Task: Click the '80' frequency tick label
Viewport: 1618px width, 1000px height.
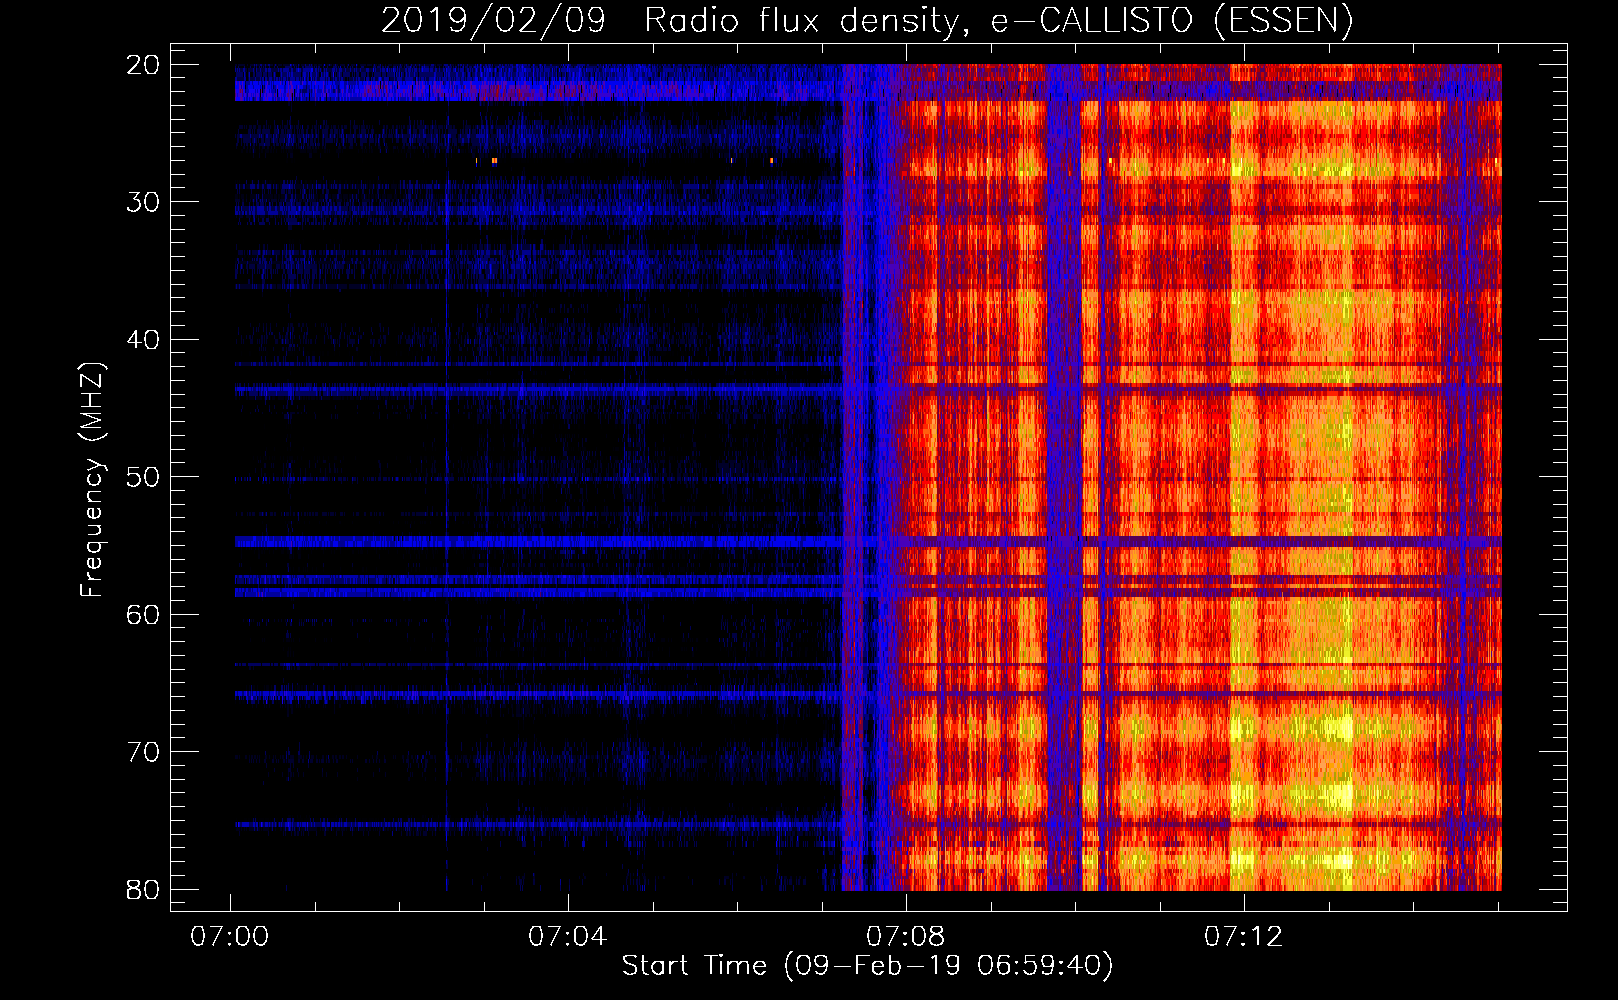Action: pyautogui.click(x=143, y=889)
